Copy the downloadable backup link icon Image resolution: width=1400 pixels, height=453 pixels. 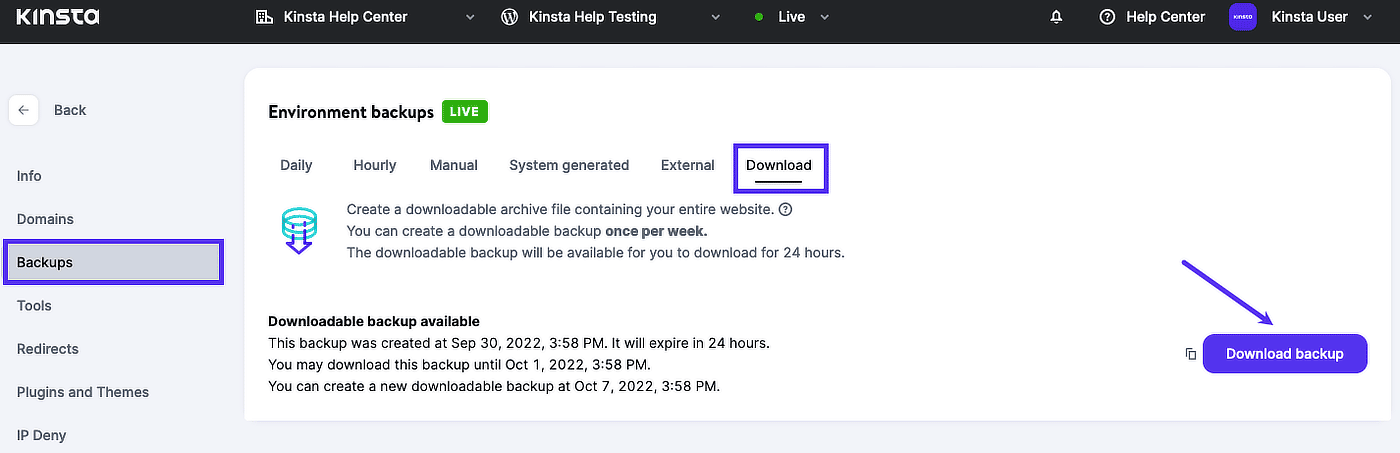pos(1190,354)
